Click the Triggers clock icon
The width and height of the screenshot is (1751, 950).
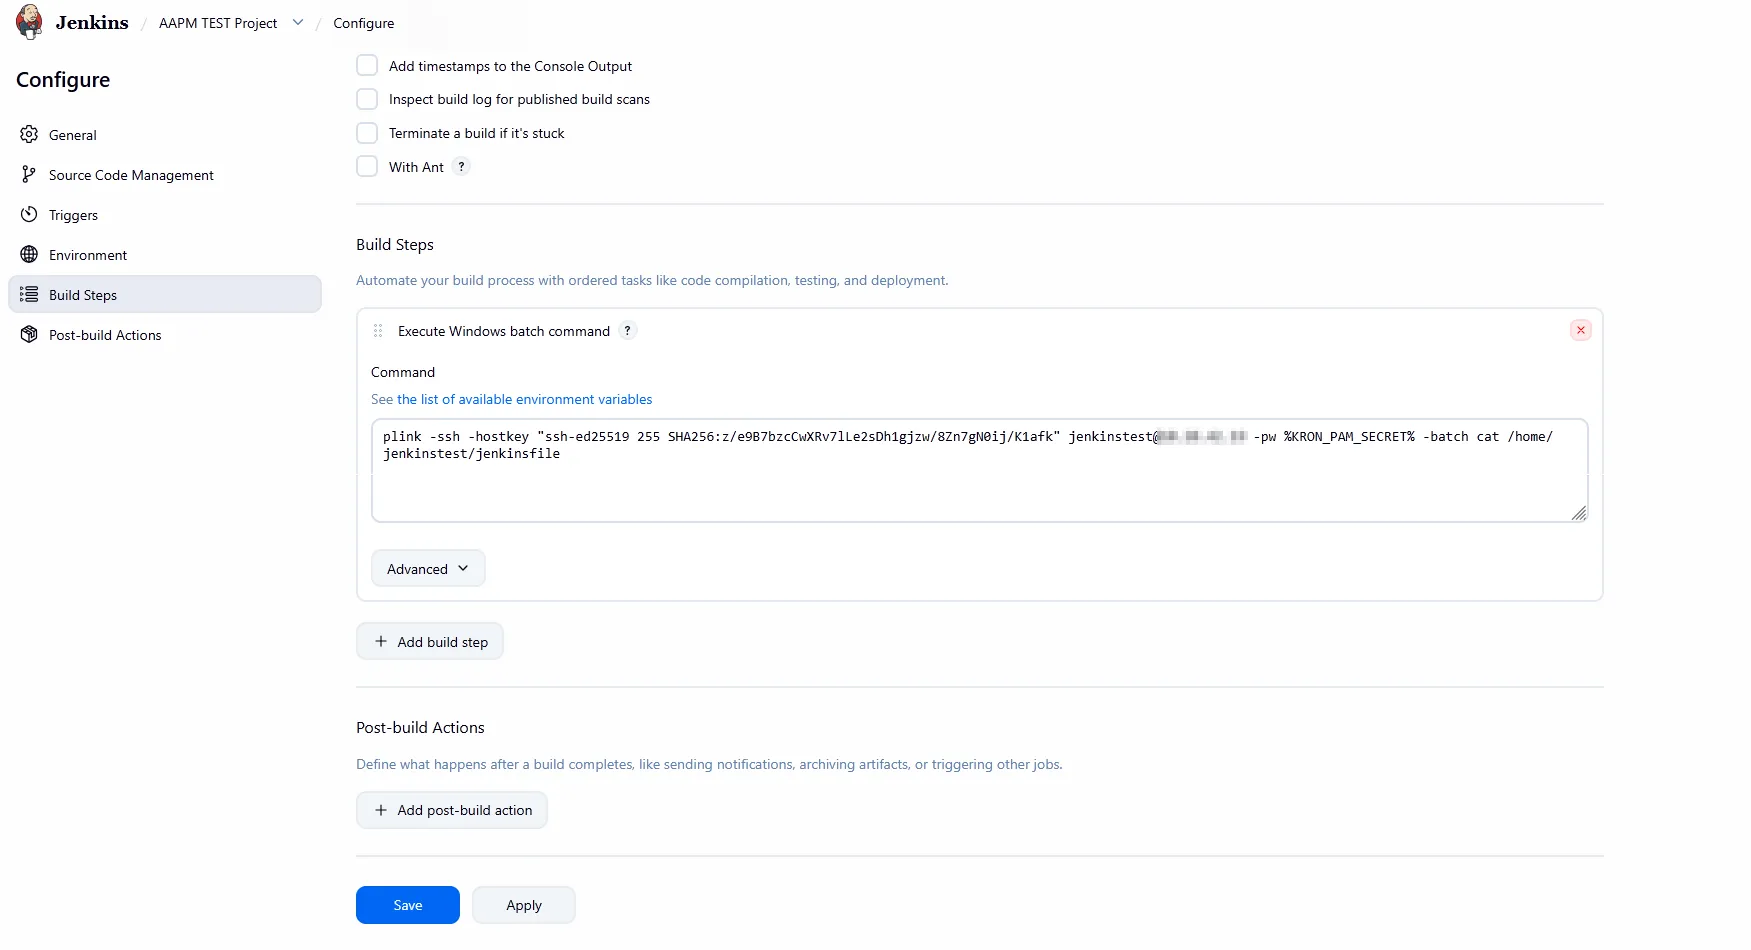click(x=29, y=214)
